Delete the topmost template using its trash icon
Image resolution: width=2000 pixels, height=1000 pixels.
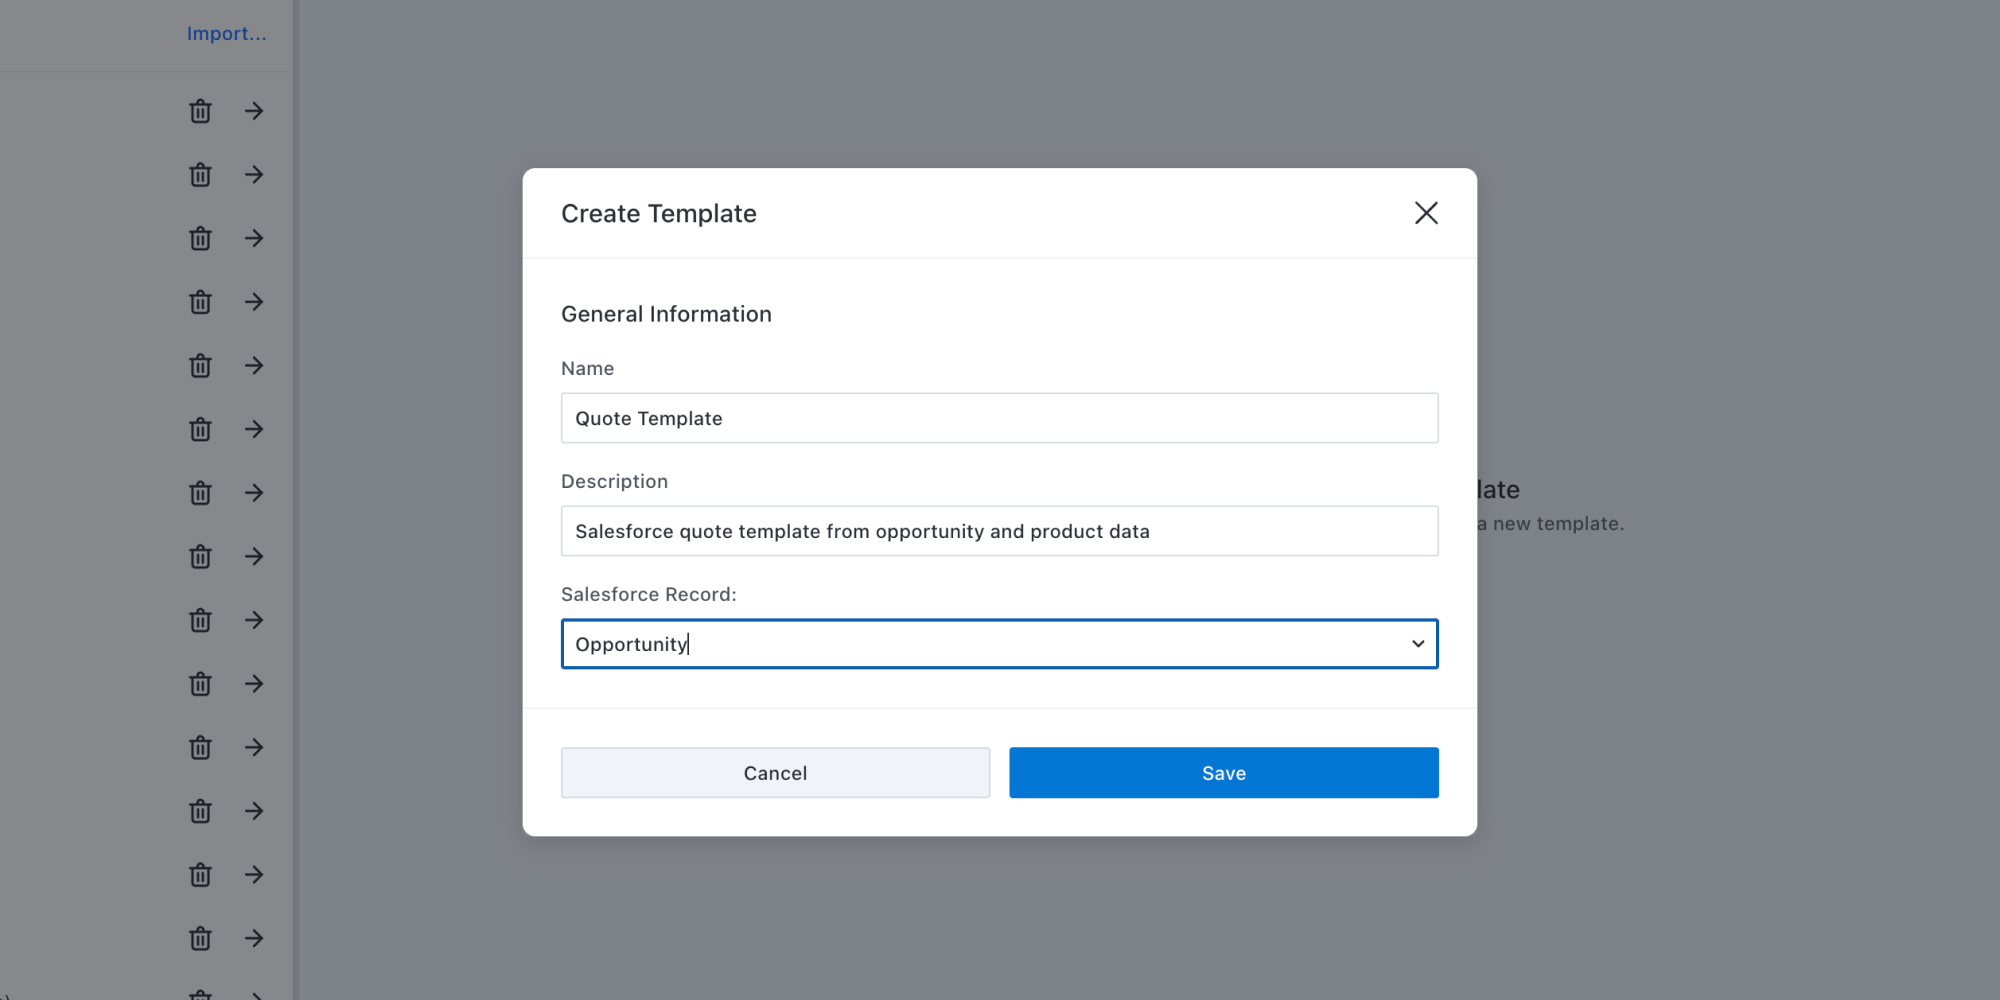click(x=200, y=111)
